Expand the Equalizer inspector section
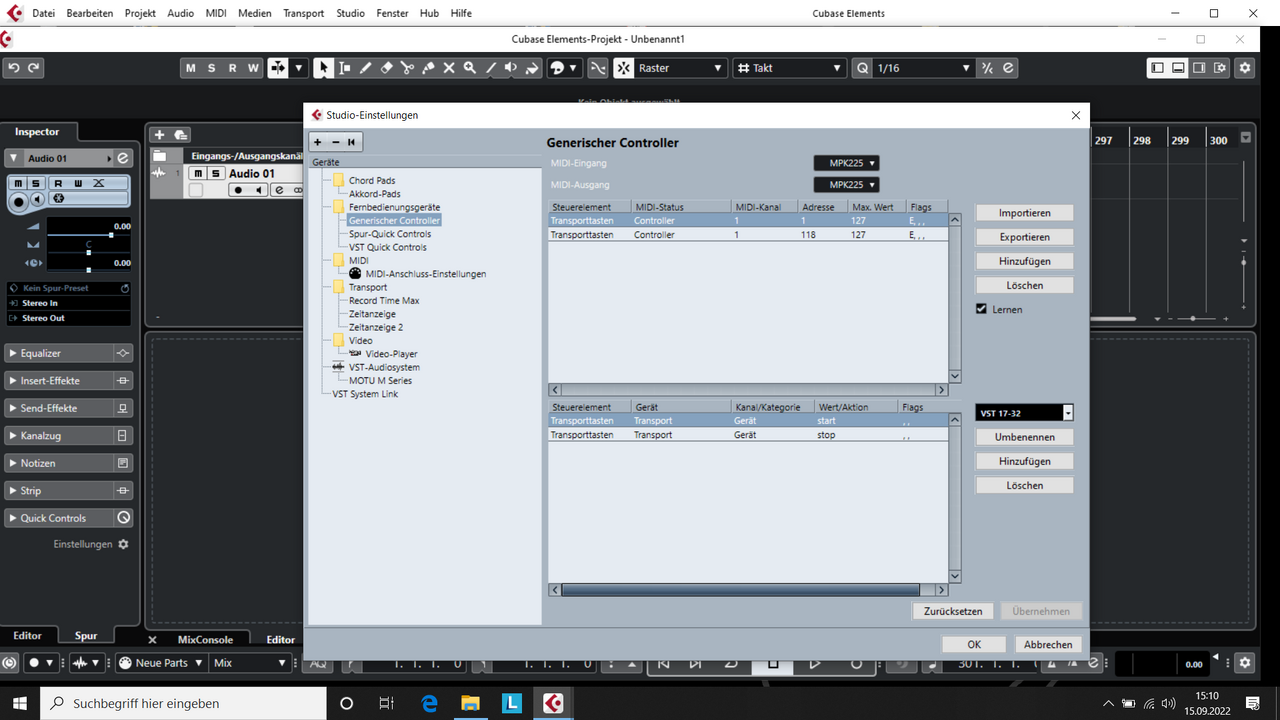The width and height of the screenshot is (1280, 720). pyautogui.click(x=68, y=353)
